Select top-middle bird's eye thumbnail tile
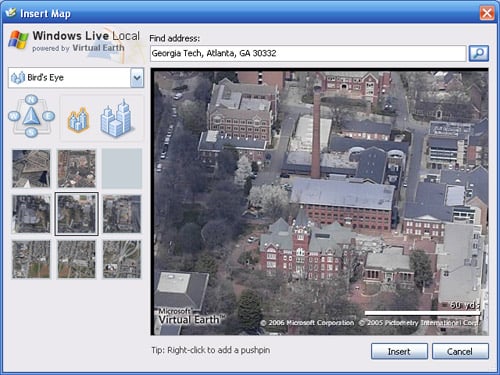The height and width of the screenshot is (375, 500). point(77,169)
